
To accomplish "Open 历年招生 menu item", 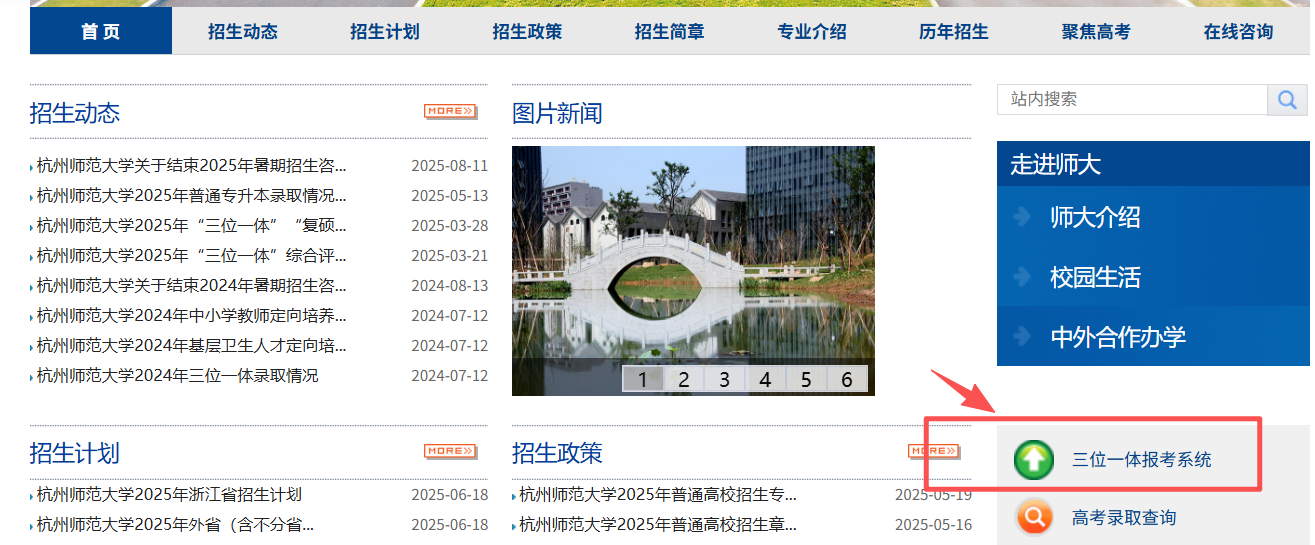I will (x=953, y=32).
